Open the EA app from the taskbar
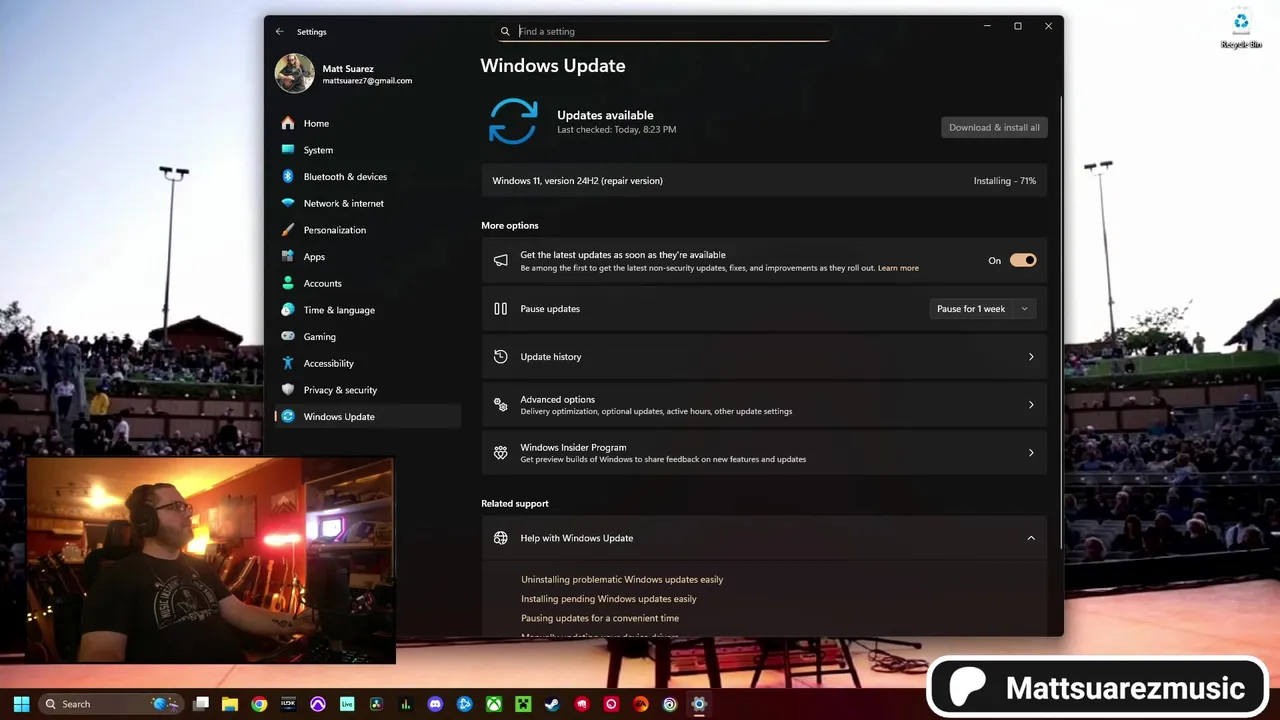The height and width of the screenshot is (720, 1280). [x=640, y=704]
